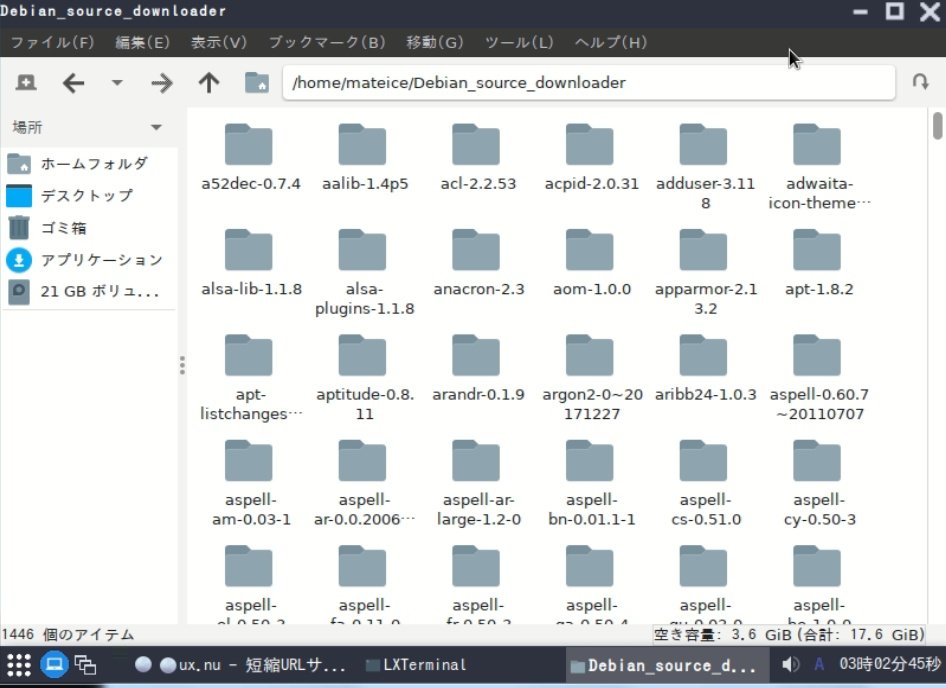Select the apparmor-2.13.2 folder
The width and height of the screenshot is (946, 688).
[x=705, y=272]
